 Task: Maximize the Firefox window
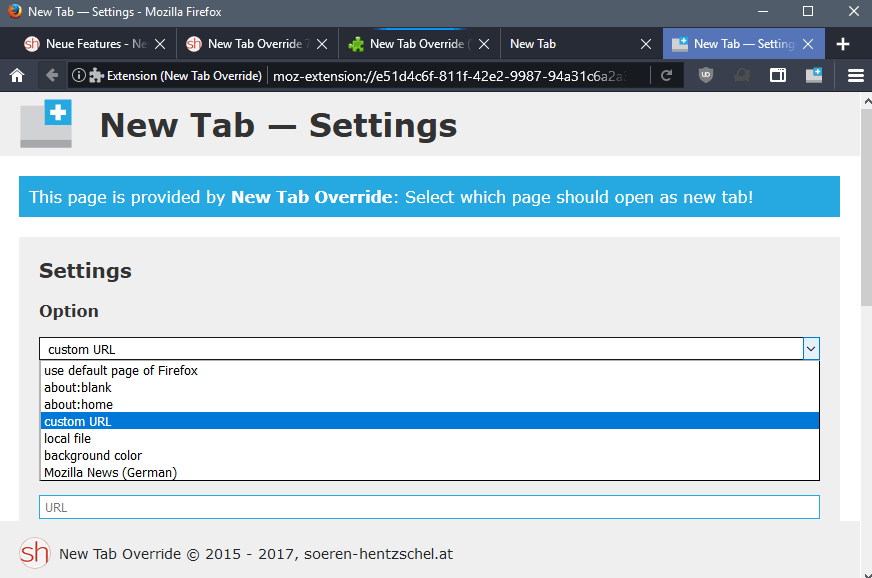coord(808,11)
